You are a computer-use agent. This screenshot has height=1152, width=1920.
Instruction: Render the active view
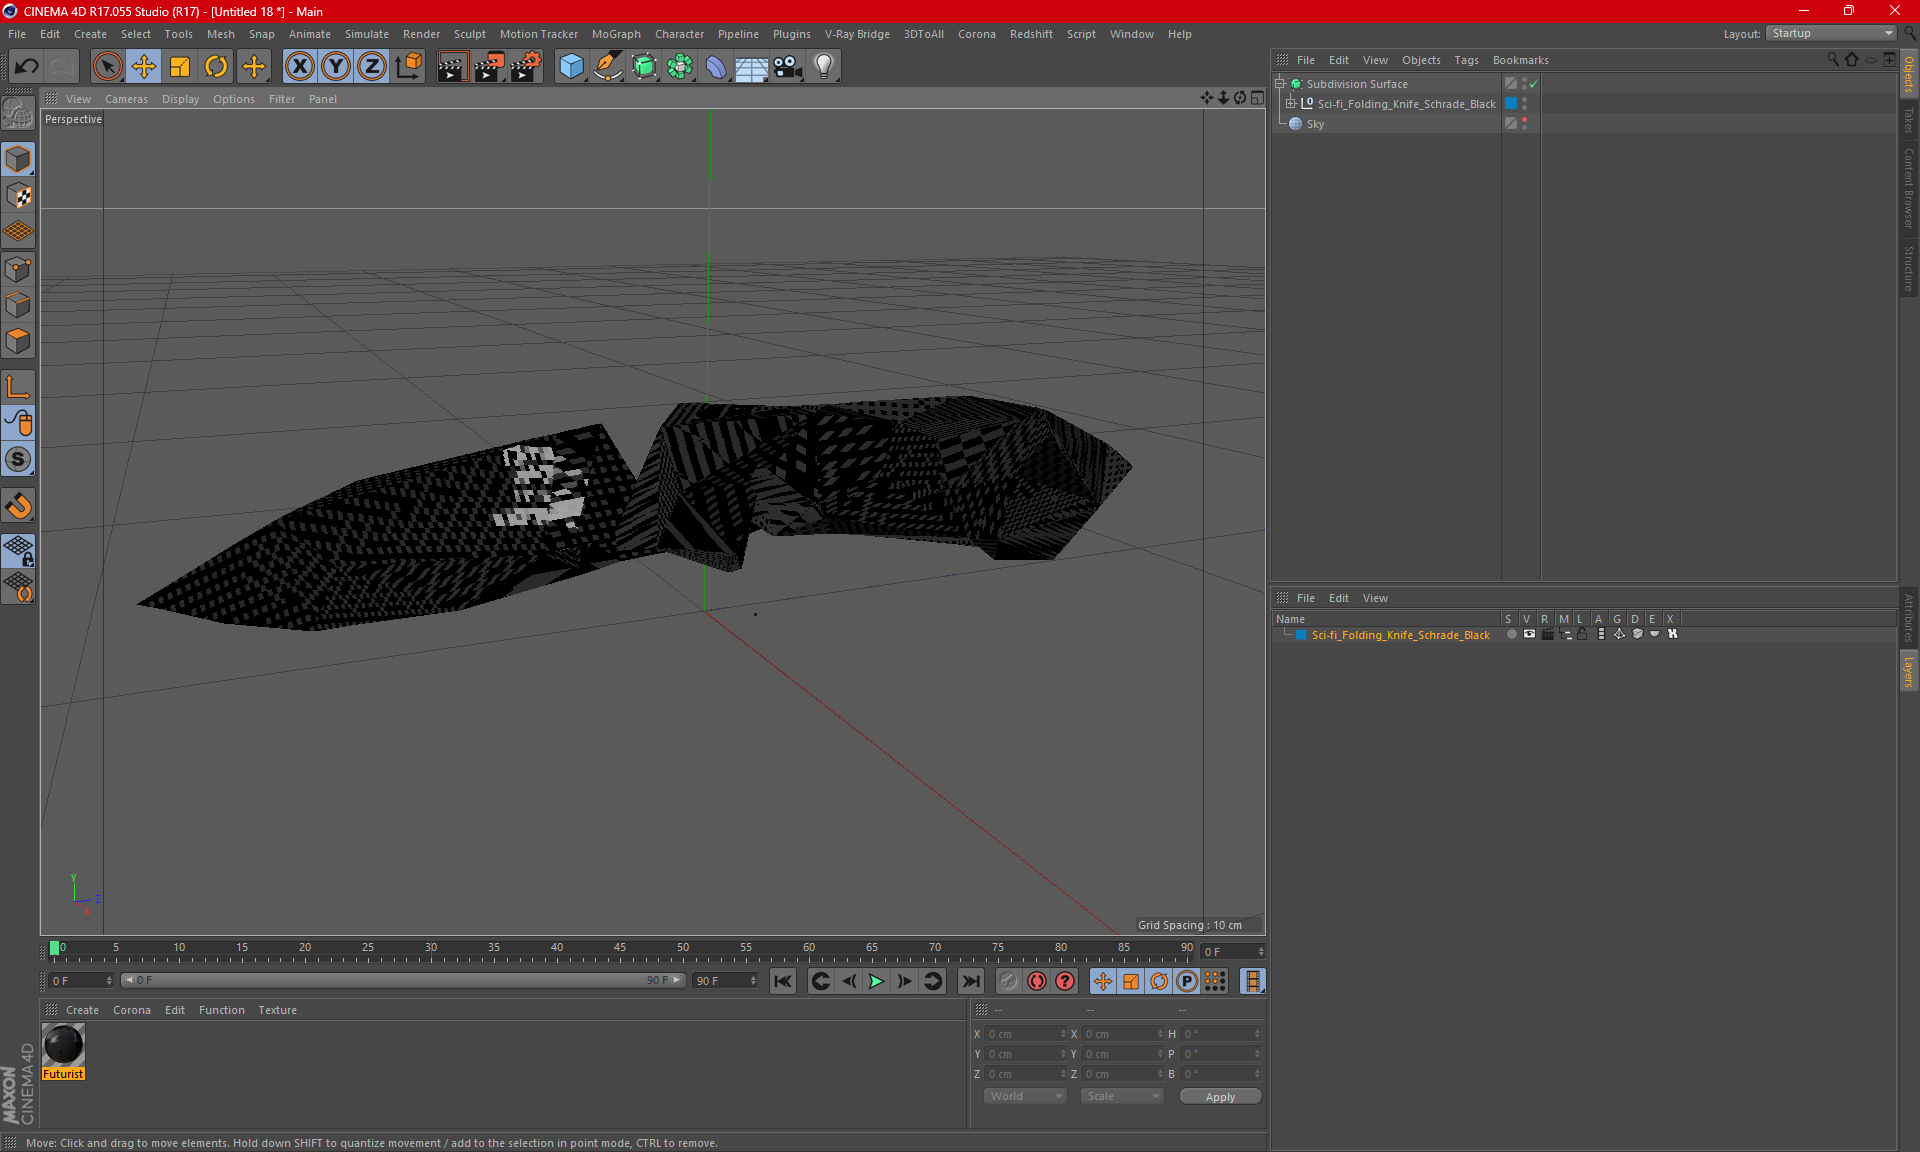(x=452, y=67)
